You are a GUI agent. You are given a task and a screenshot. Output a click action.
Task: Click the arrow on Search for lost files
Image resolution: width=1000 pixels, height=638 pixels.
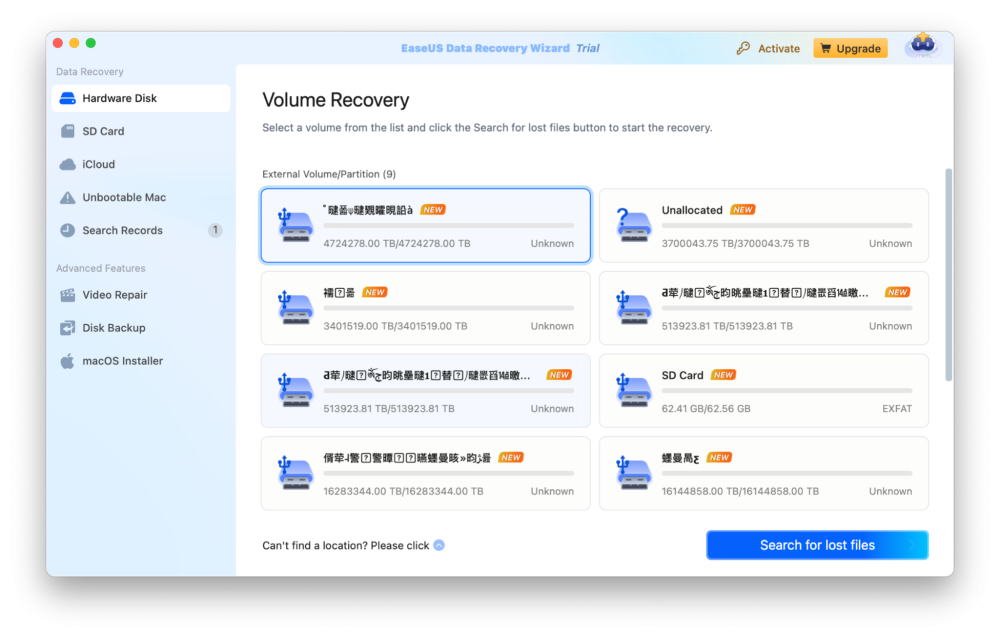[x=912, y=545]
